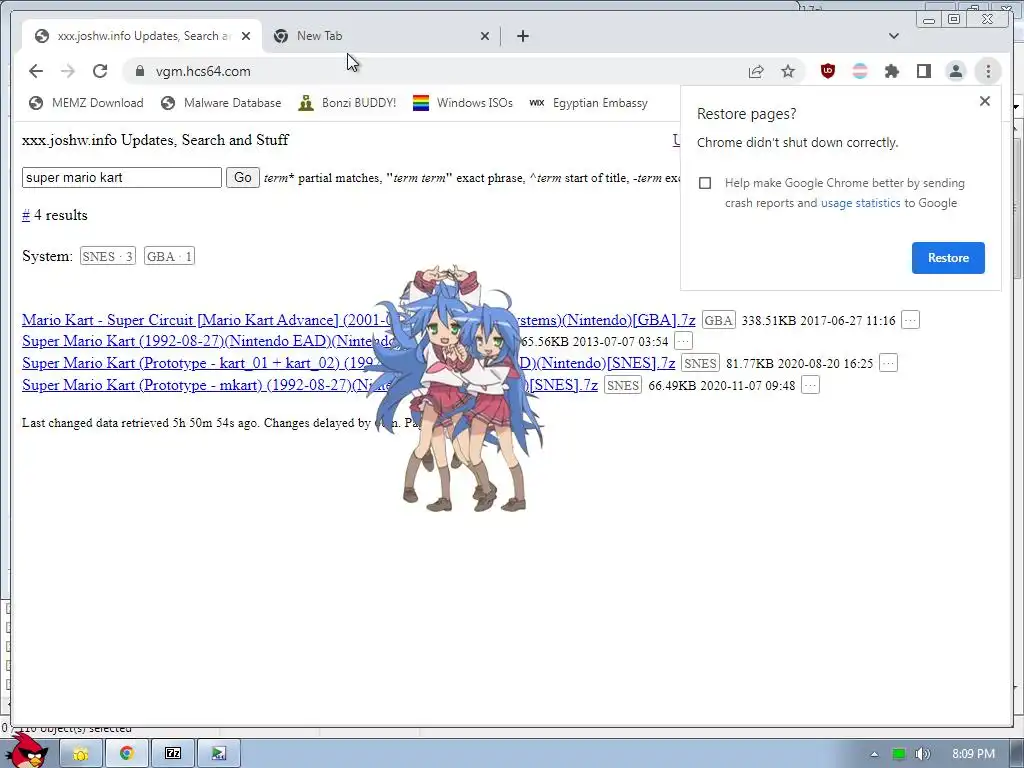Image resolution: width=1024 pixels, height=768 pixels.
Task: Tick the send crash reports checkbox
Action: tap(705, 183)
